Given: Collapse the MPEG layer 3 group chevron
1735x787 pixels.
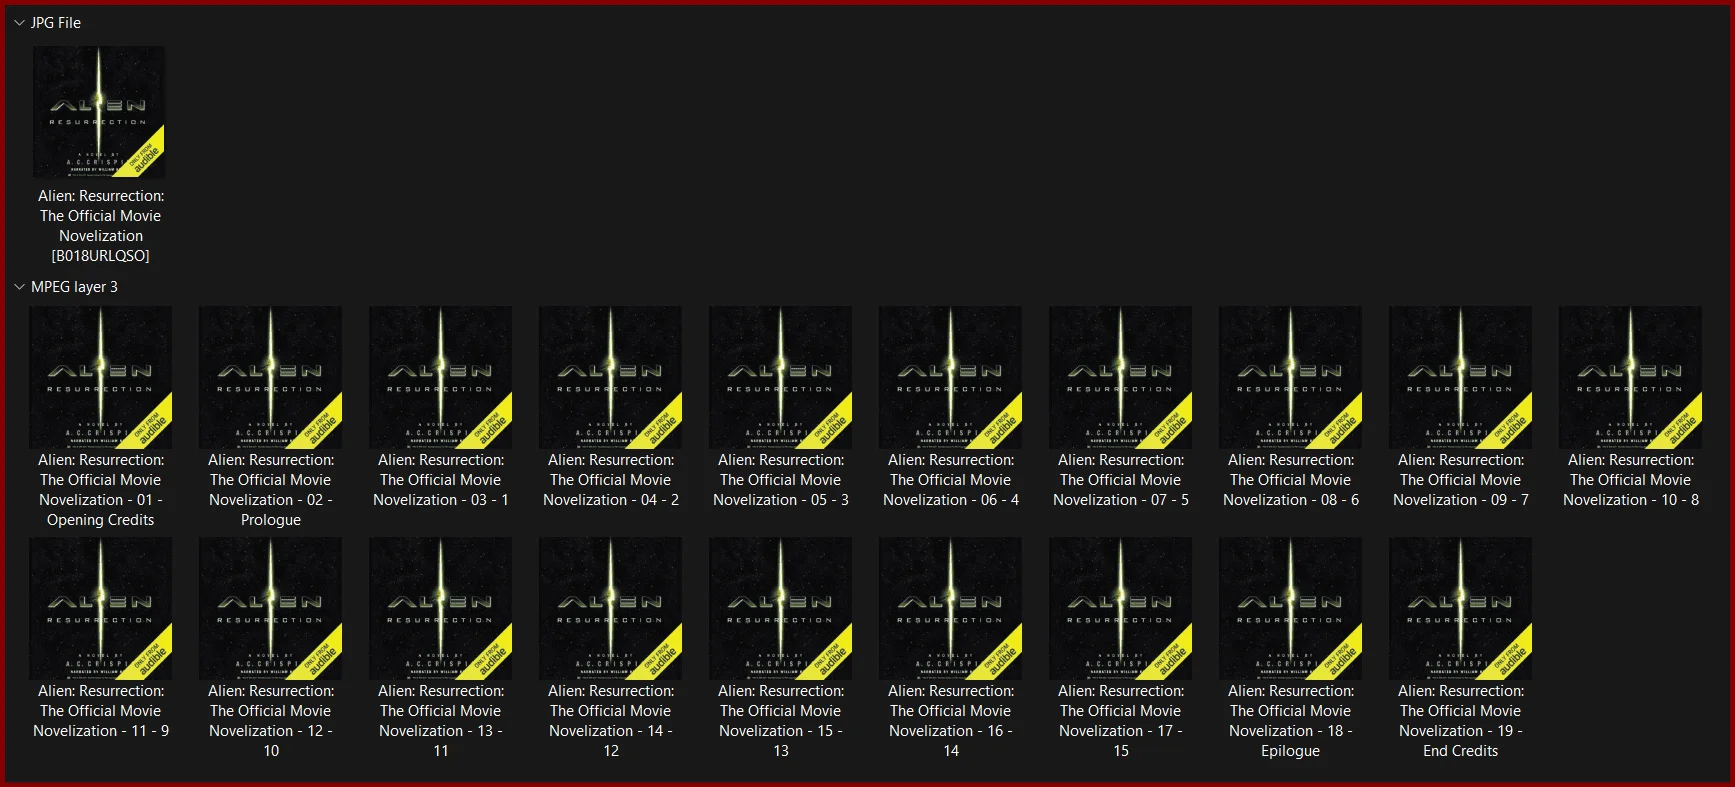Looking at the screenshot, I should 19,287.
